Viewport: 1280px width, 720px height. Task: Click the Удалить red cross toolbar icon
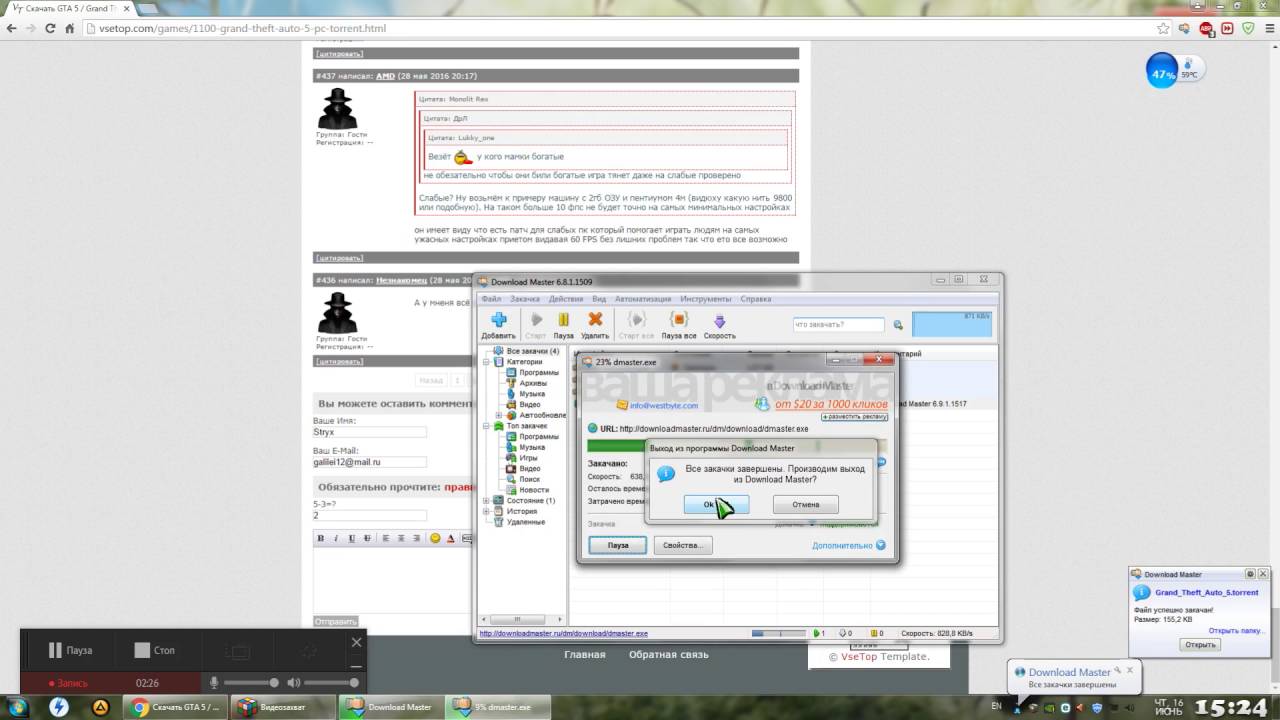(595, 320)
